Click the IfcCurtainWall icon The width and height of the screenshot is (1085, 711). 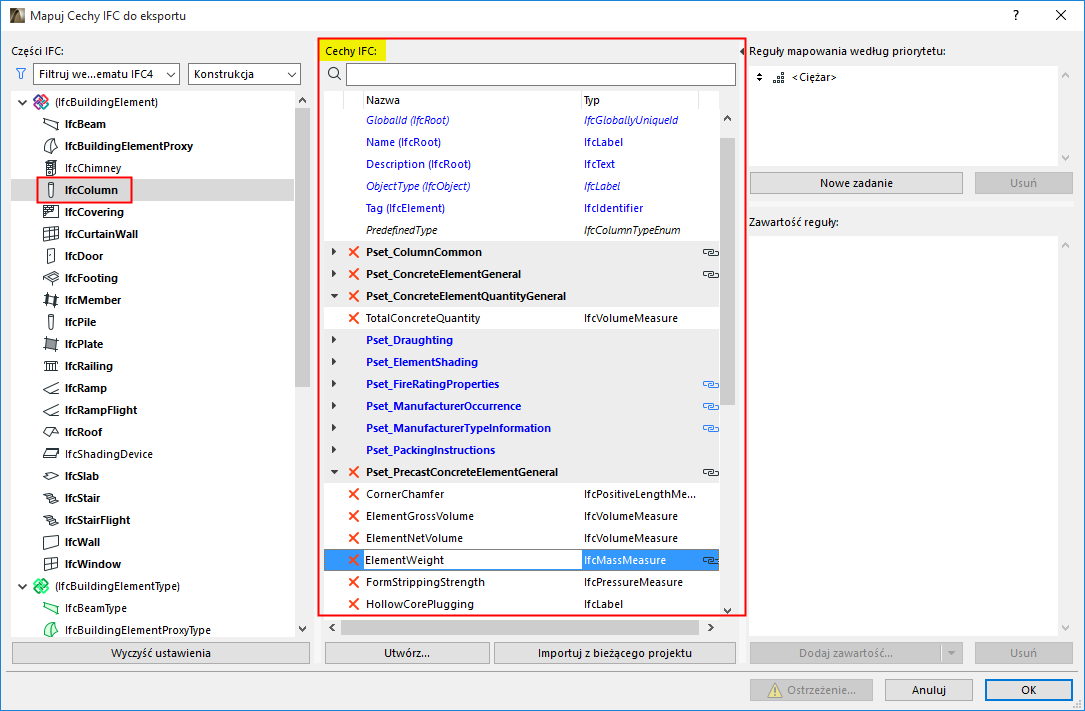[51, 234]
